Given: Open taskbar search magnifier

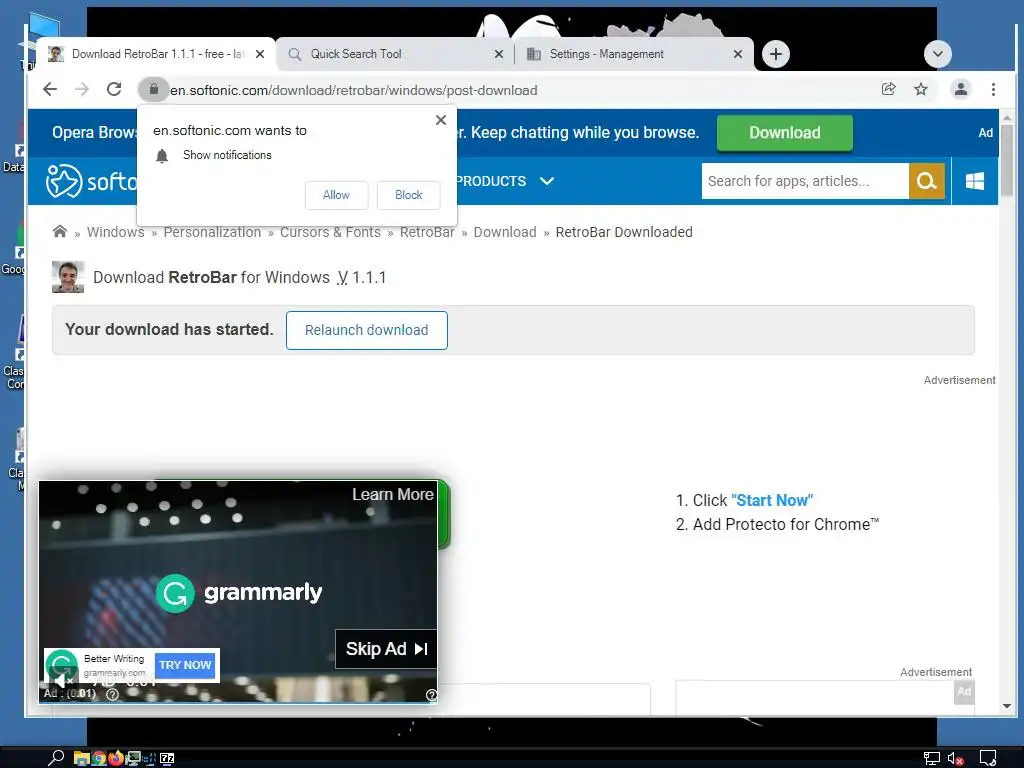Looking at the screenshot, I should 56,758.
